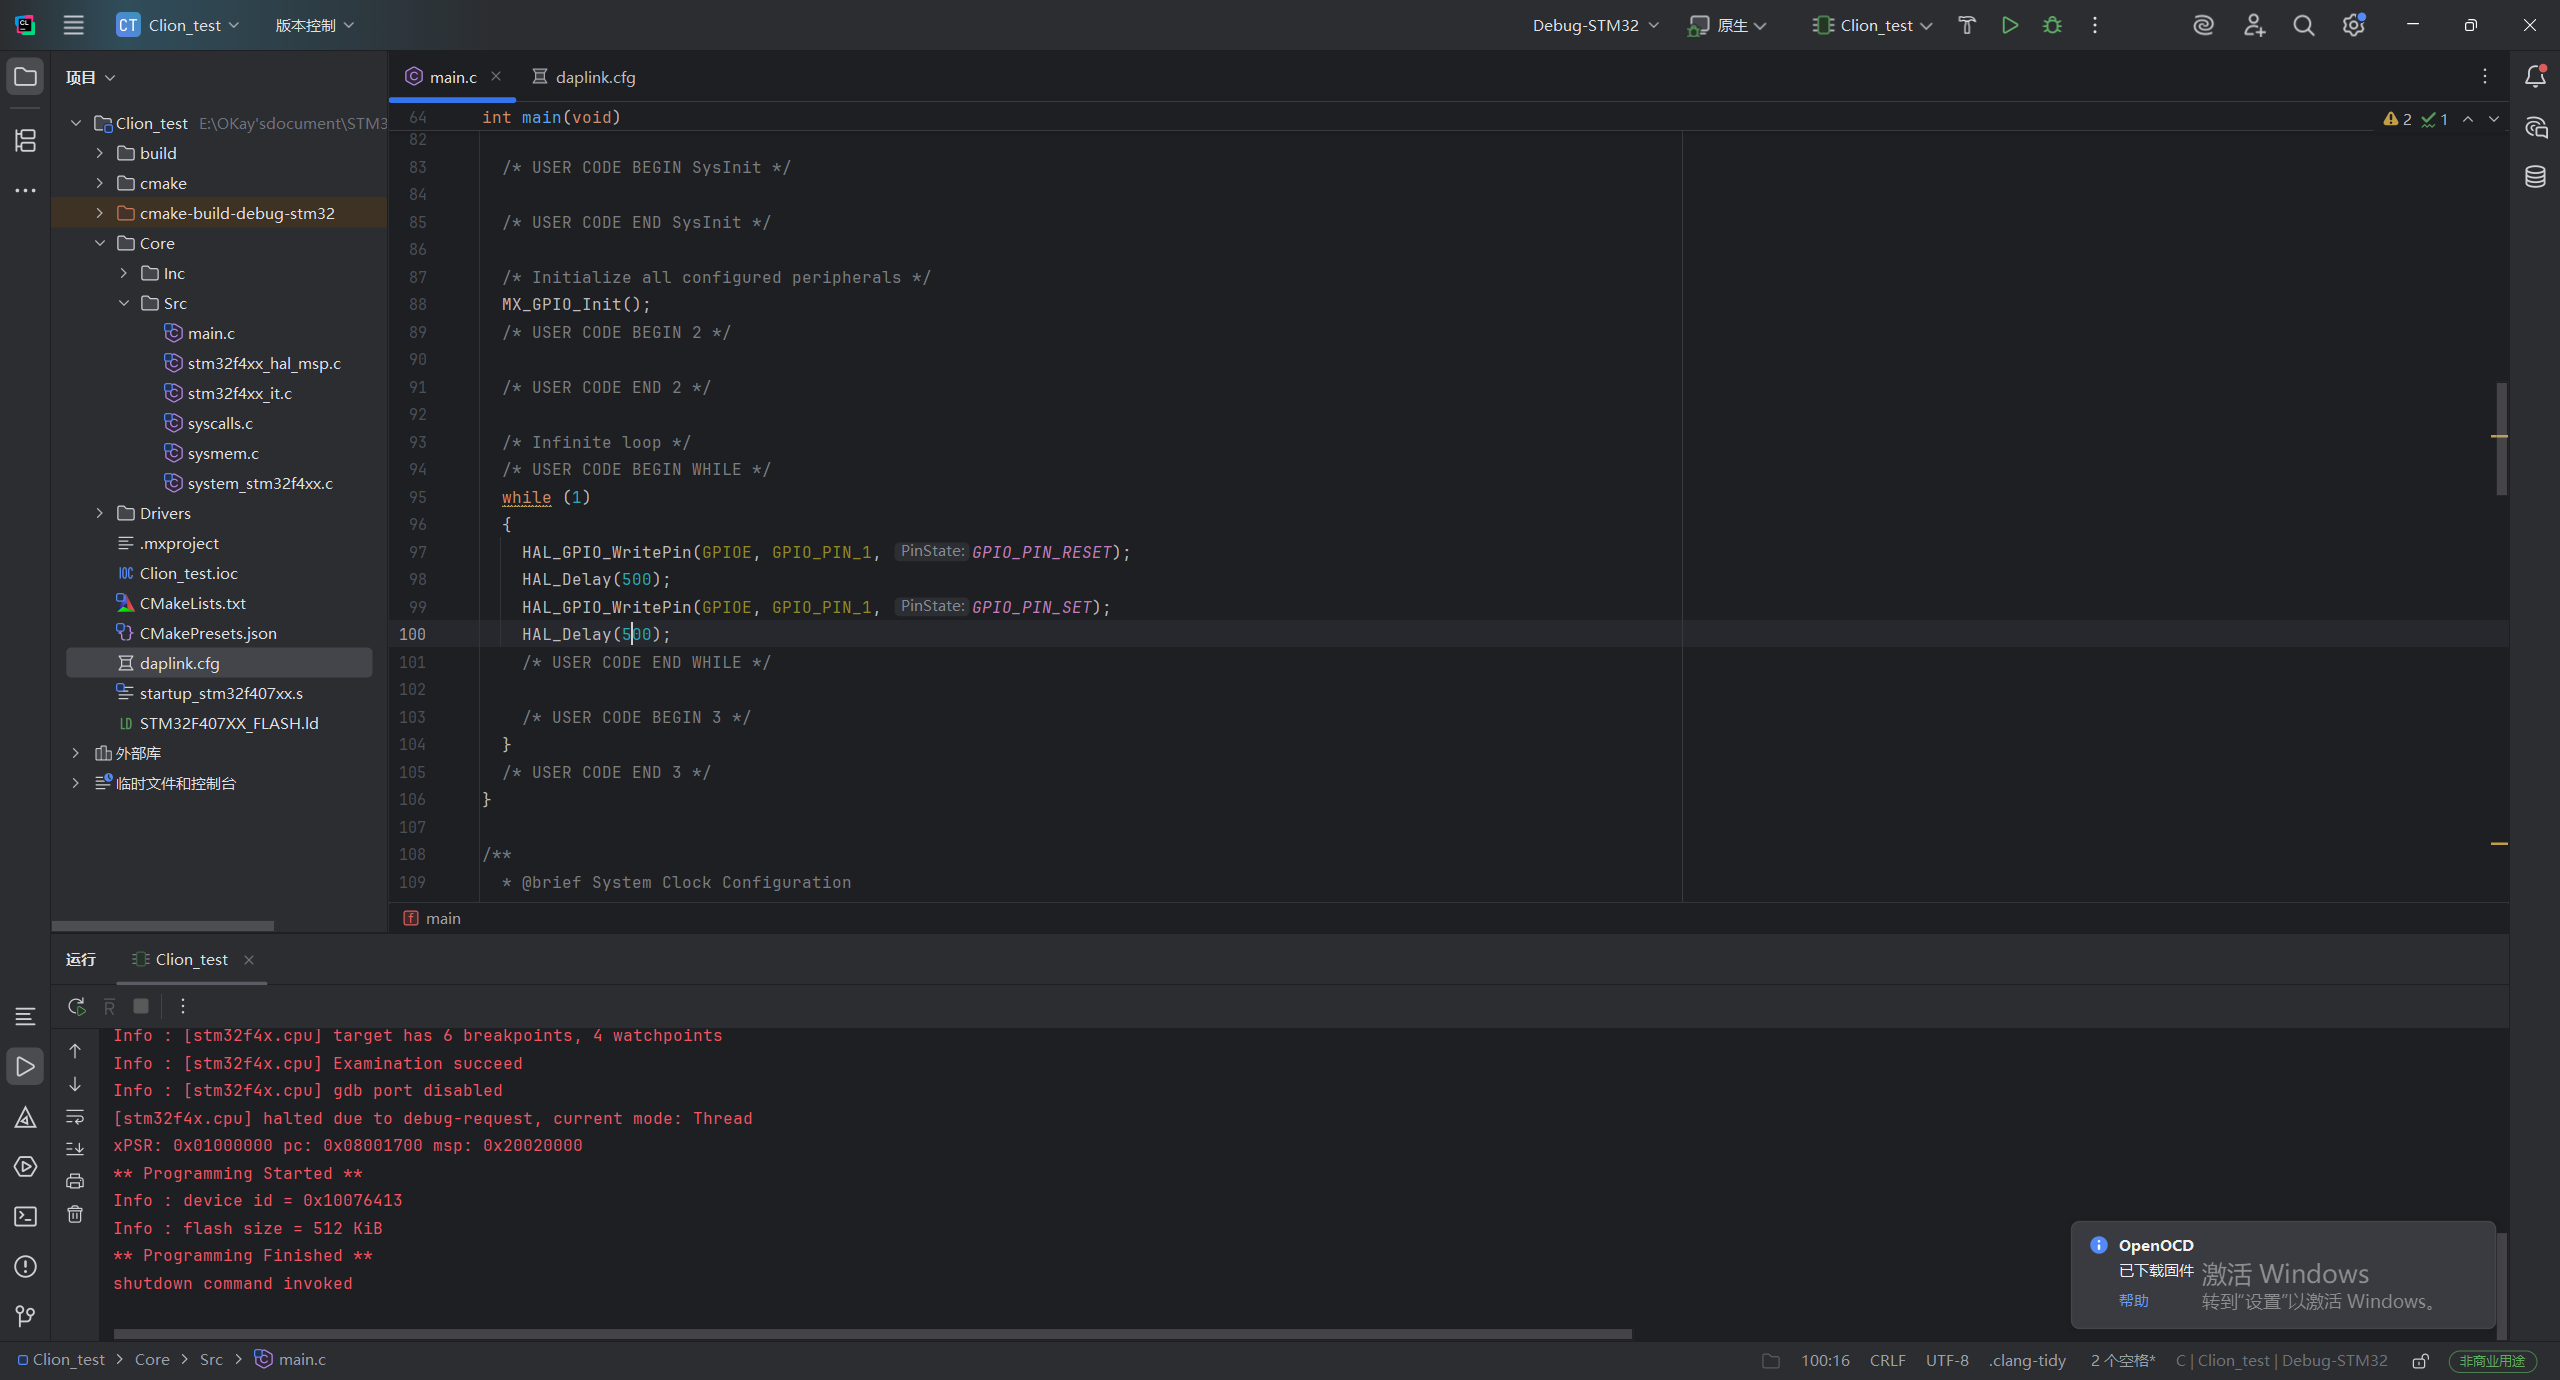Close the Clion_test run tab
The image size is (2560, 1380).
click(x=249, y=960)
